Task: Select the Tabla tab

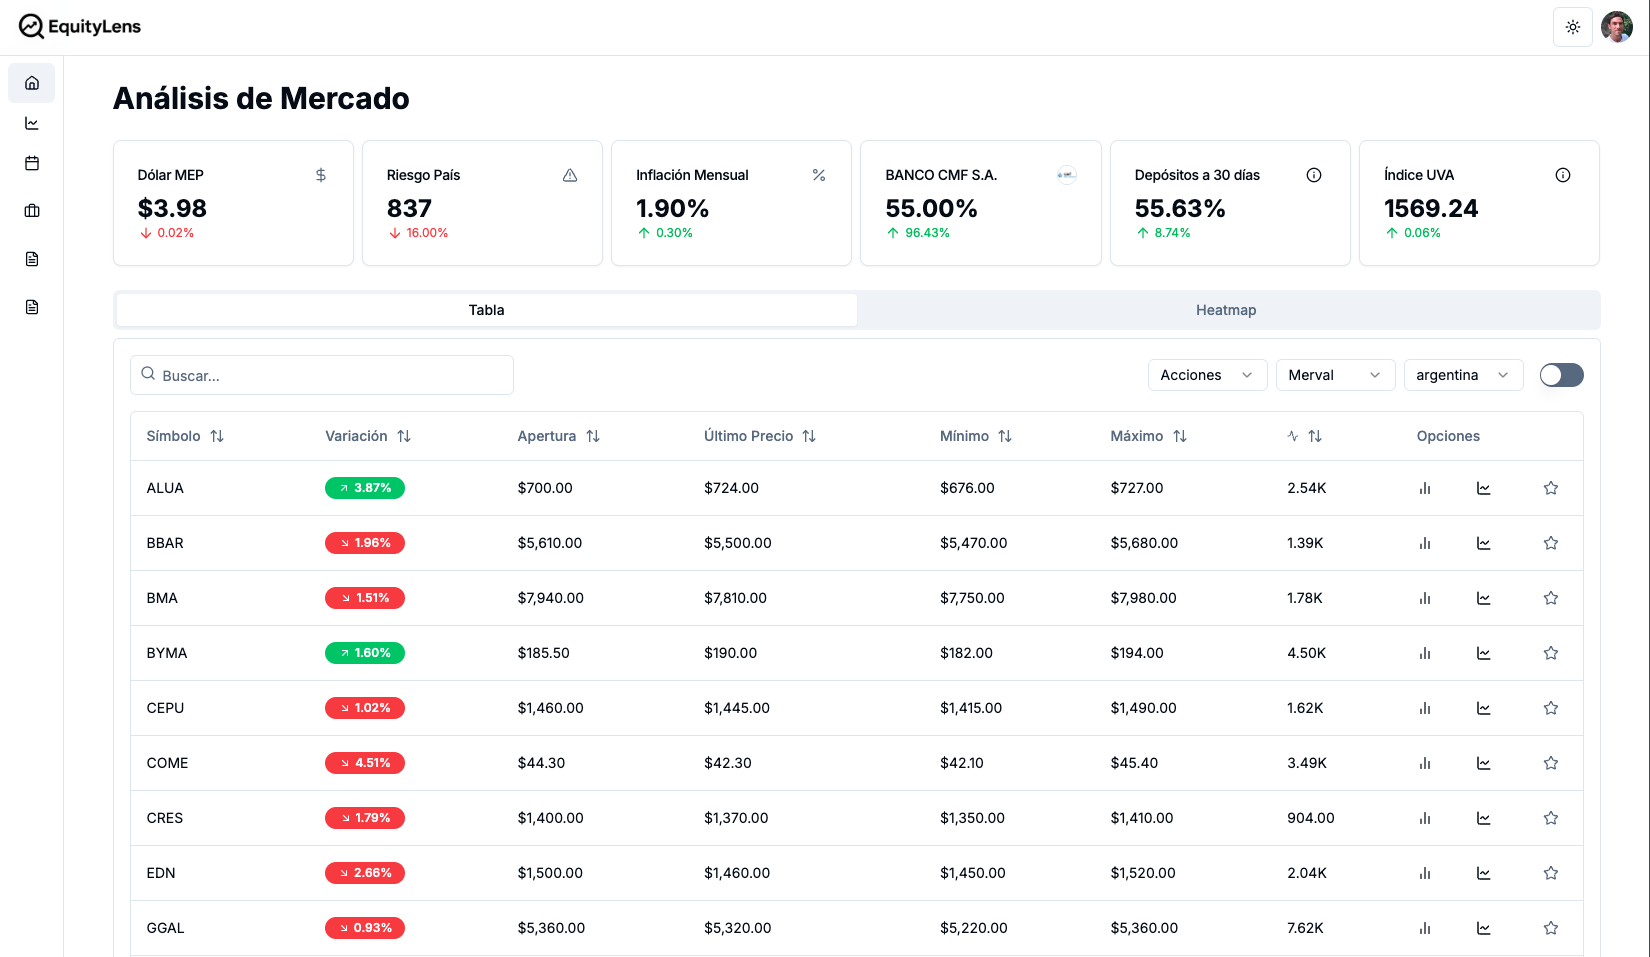Action: [x=486, y=310]
